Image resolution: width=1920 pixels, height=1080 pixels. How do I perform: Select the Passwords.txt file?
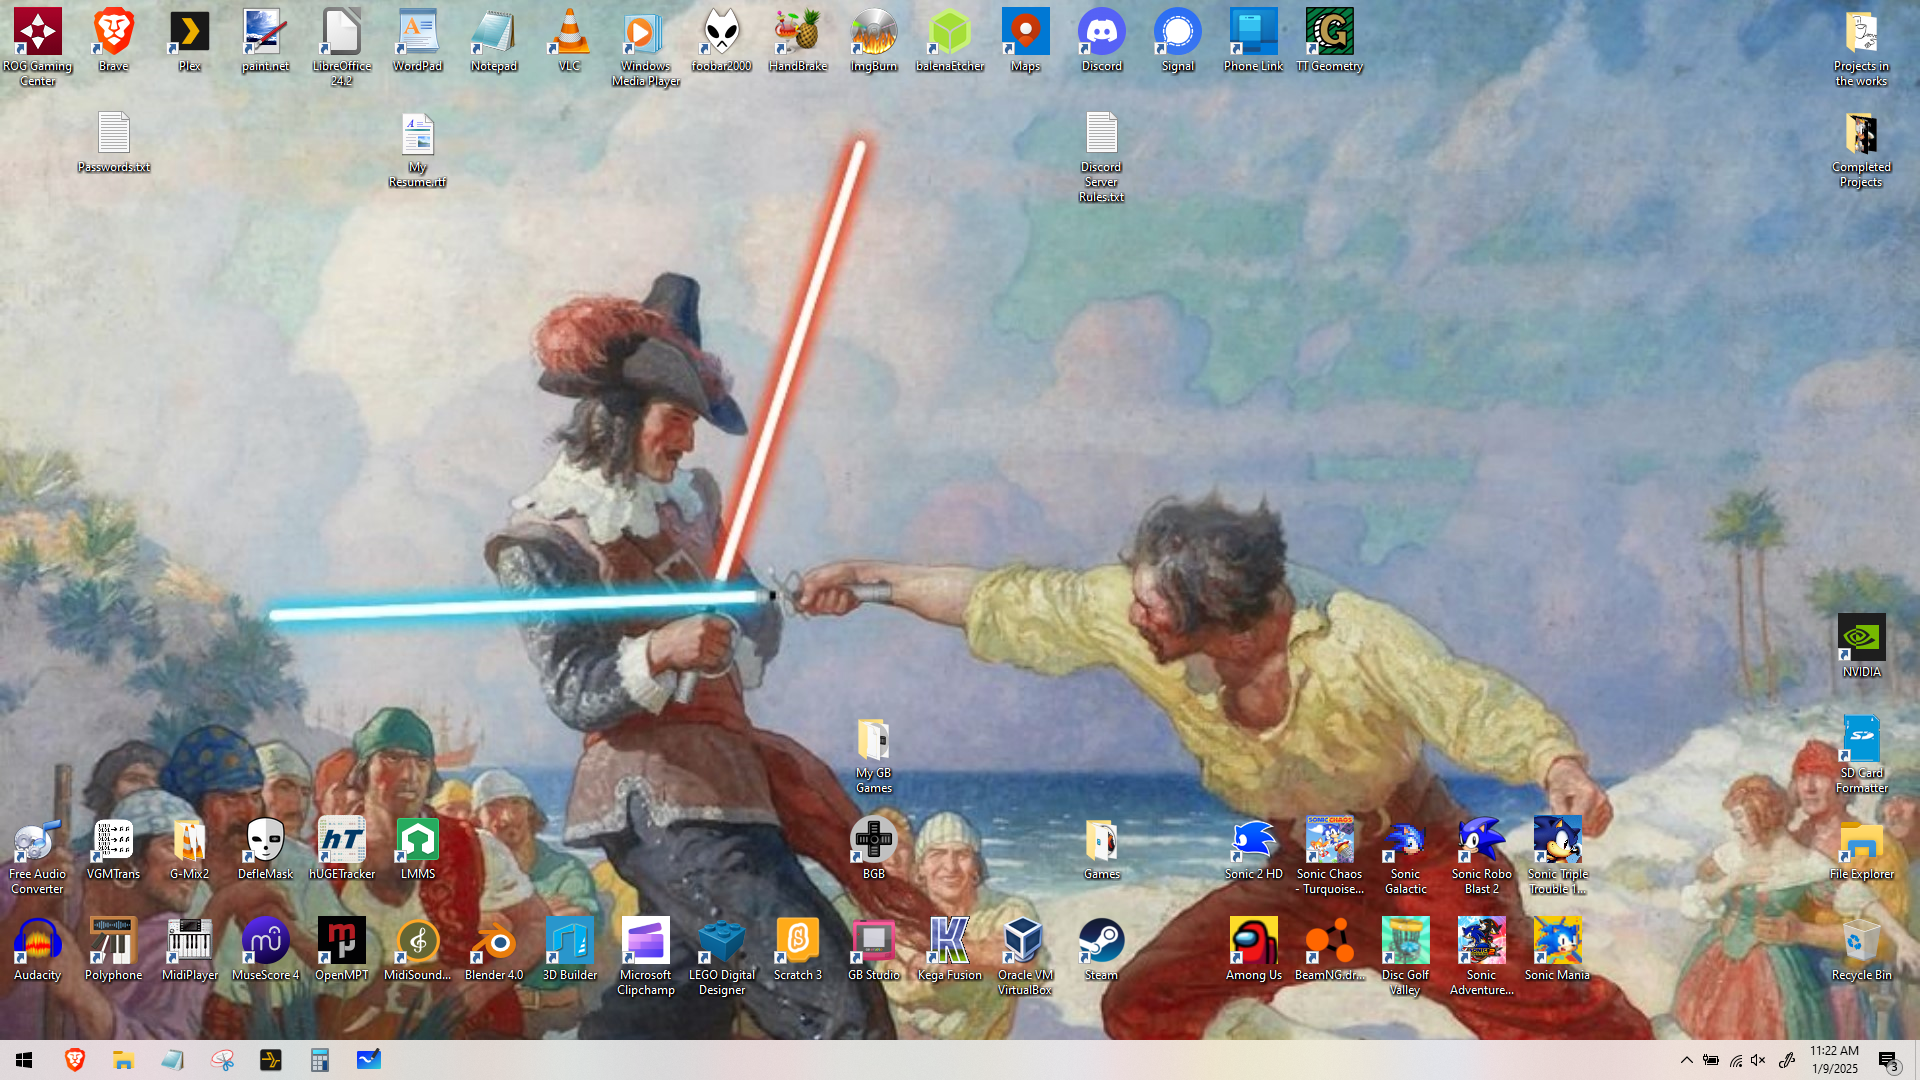[x=113, y=142]
